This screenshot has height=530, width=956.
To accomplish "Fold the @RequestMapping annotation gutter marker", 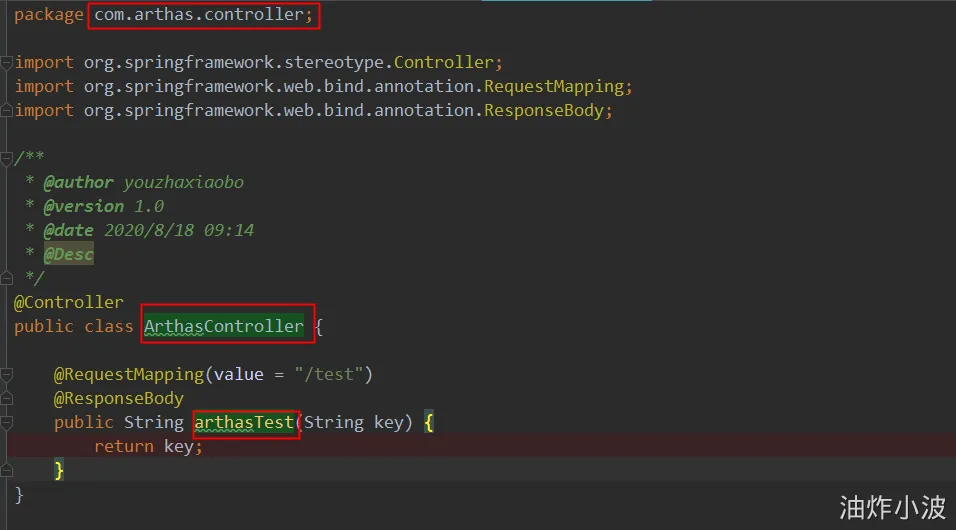I will click(x=6, y=374).
